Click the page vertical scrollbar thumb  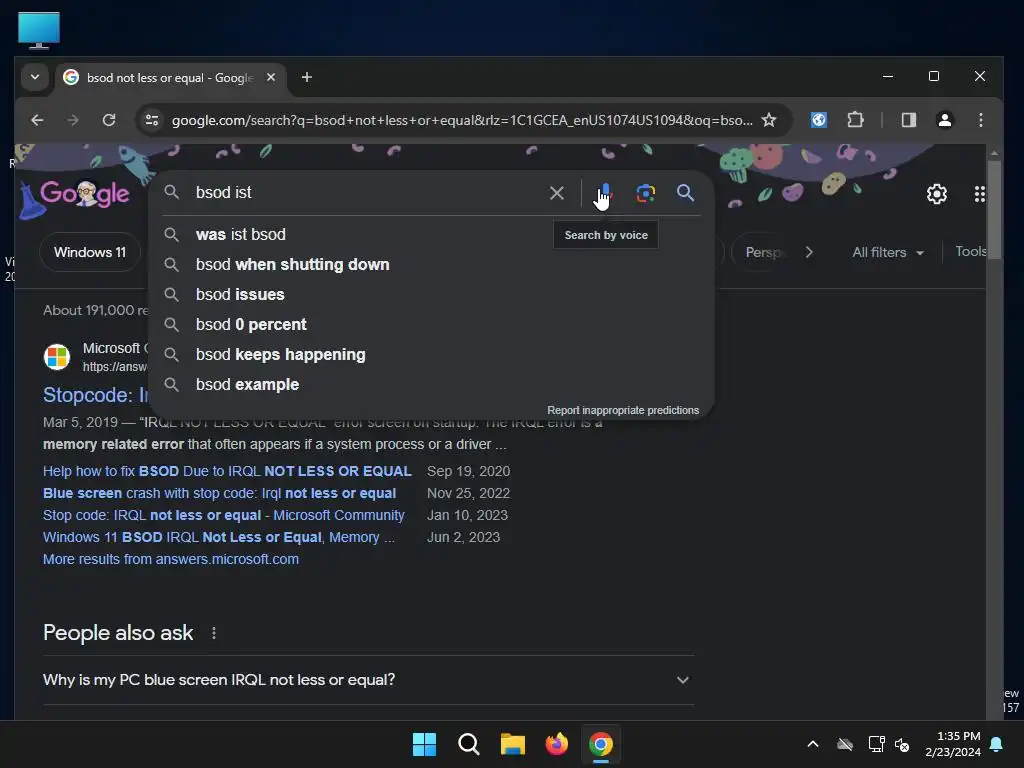994,209
